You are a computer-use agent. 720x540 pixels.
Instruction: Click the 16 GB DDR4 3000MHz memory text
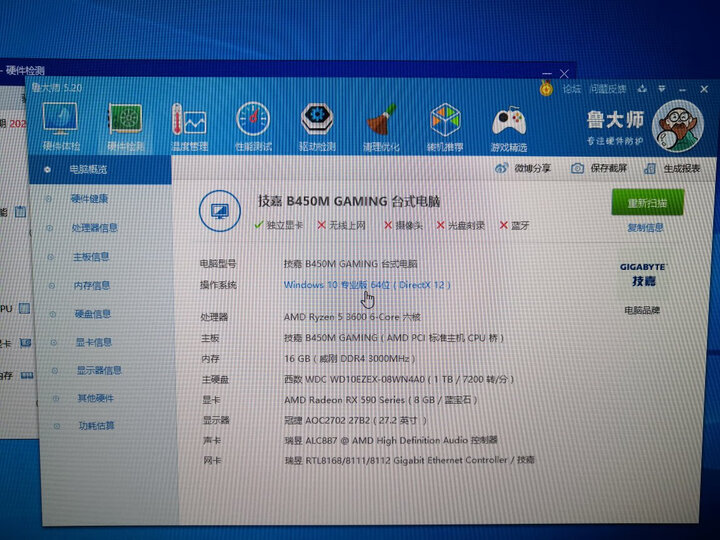[x=349, y=359]
